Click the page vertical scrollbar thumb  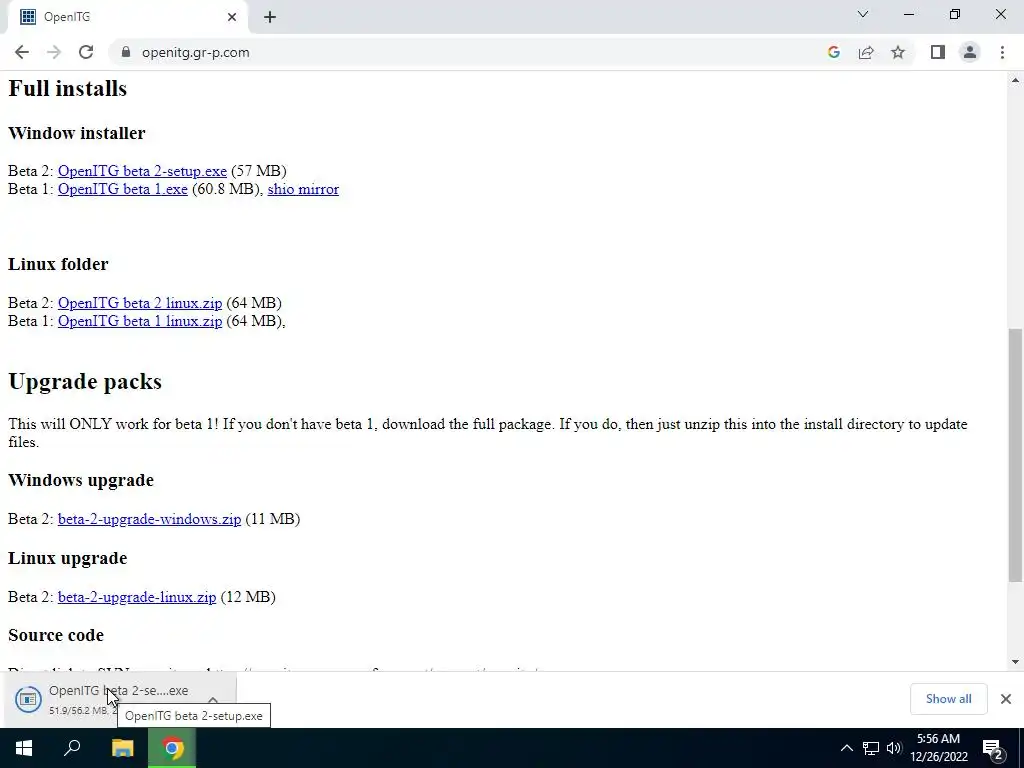1015,455
